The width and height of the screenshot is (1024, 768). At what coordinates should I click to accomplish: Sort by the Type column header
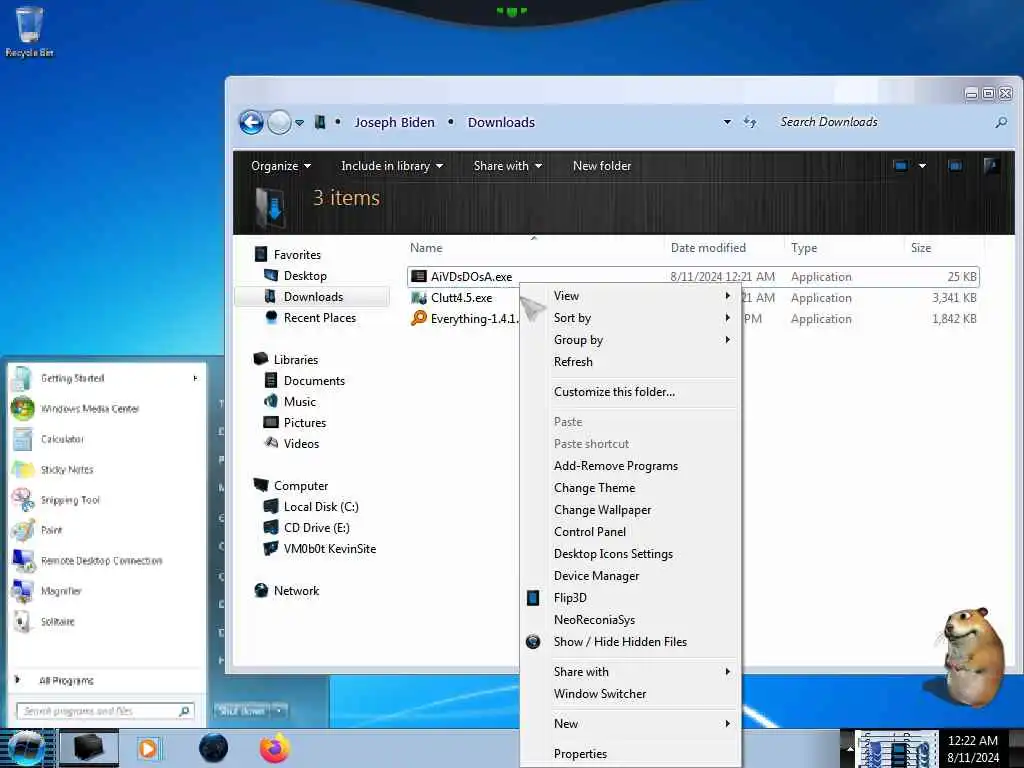[x=804, y=248]
